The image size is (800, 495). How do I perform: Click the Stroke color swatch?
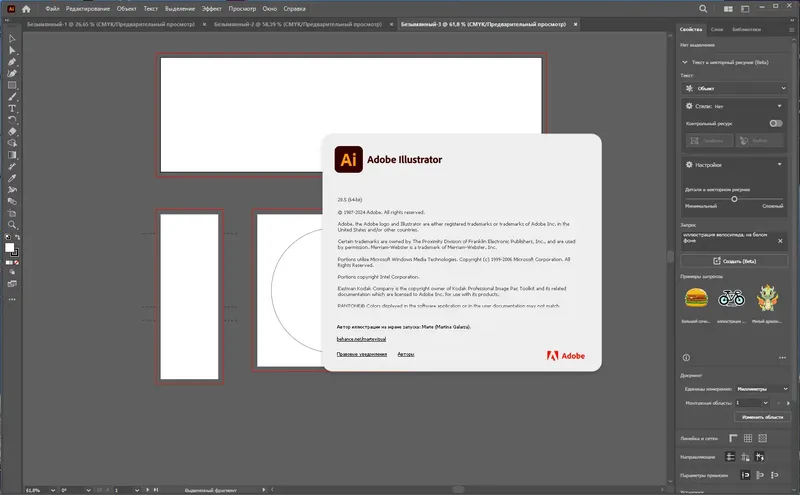pyautogui.click(x=14, y=253)
